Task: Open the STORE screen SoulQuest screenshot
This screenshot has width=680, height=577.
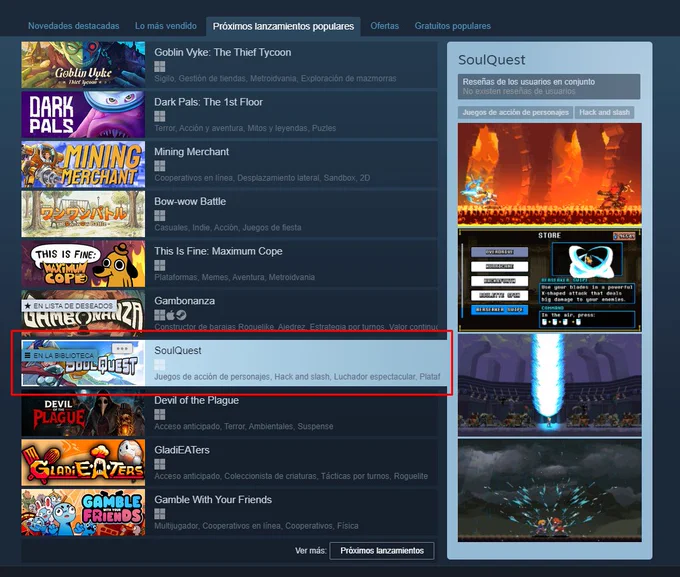Action: [x=549, y=280]
